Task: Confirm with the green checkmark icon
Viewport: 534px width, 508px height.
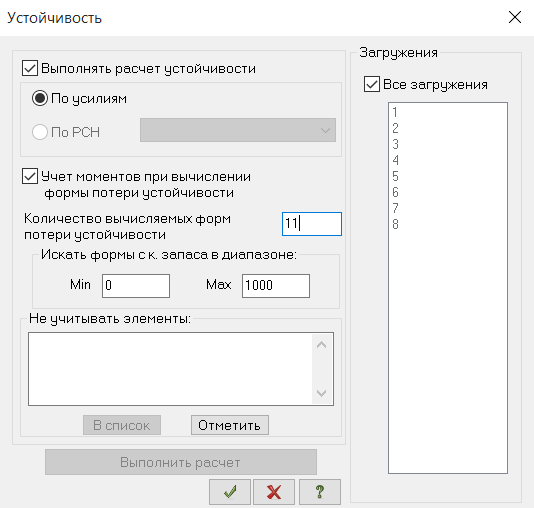Action: tap(230, 492)
